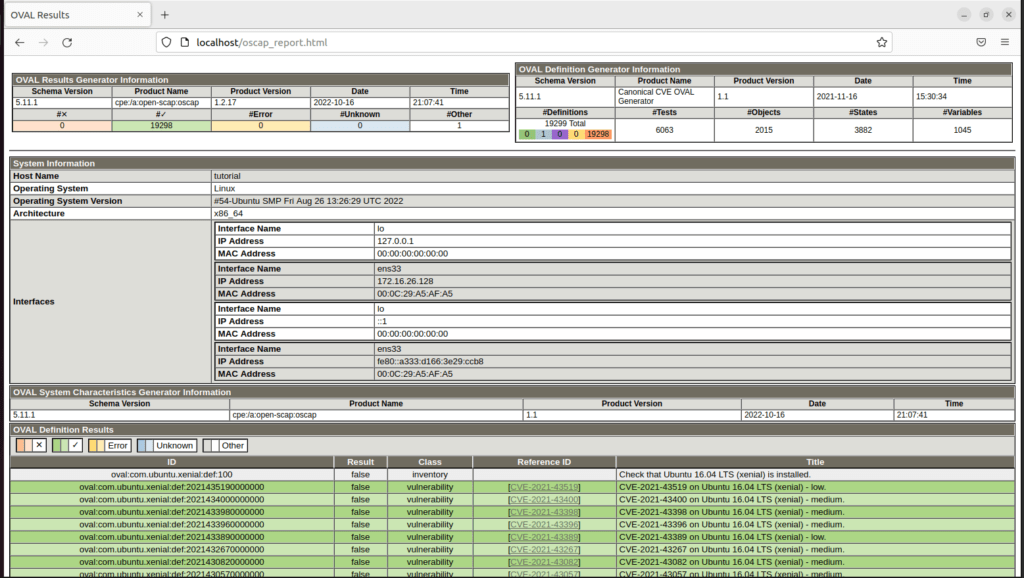The image size is (1024, 578).
Task: Click the IP address 172.16.26.128
Action: click(405, 281)
